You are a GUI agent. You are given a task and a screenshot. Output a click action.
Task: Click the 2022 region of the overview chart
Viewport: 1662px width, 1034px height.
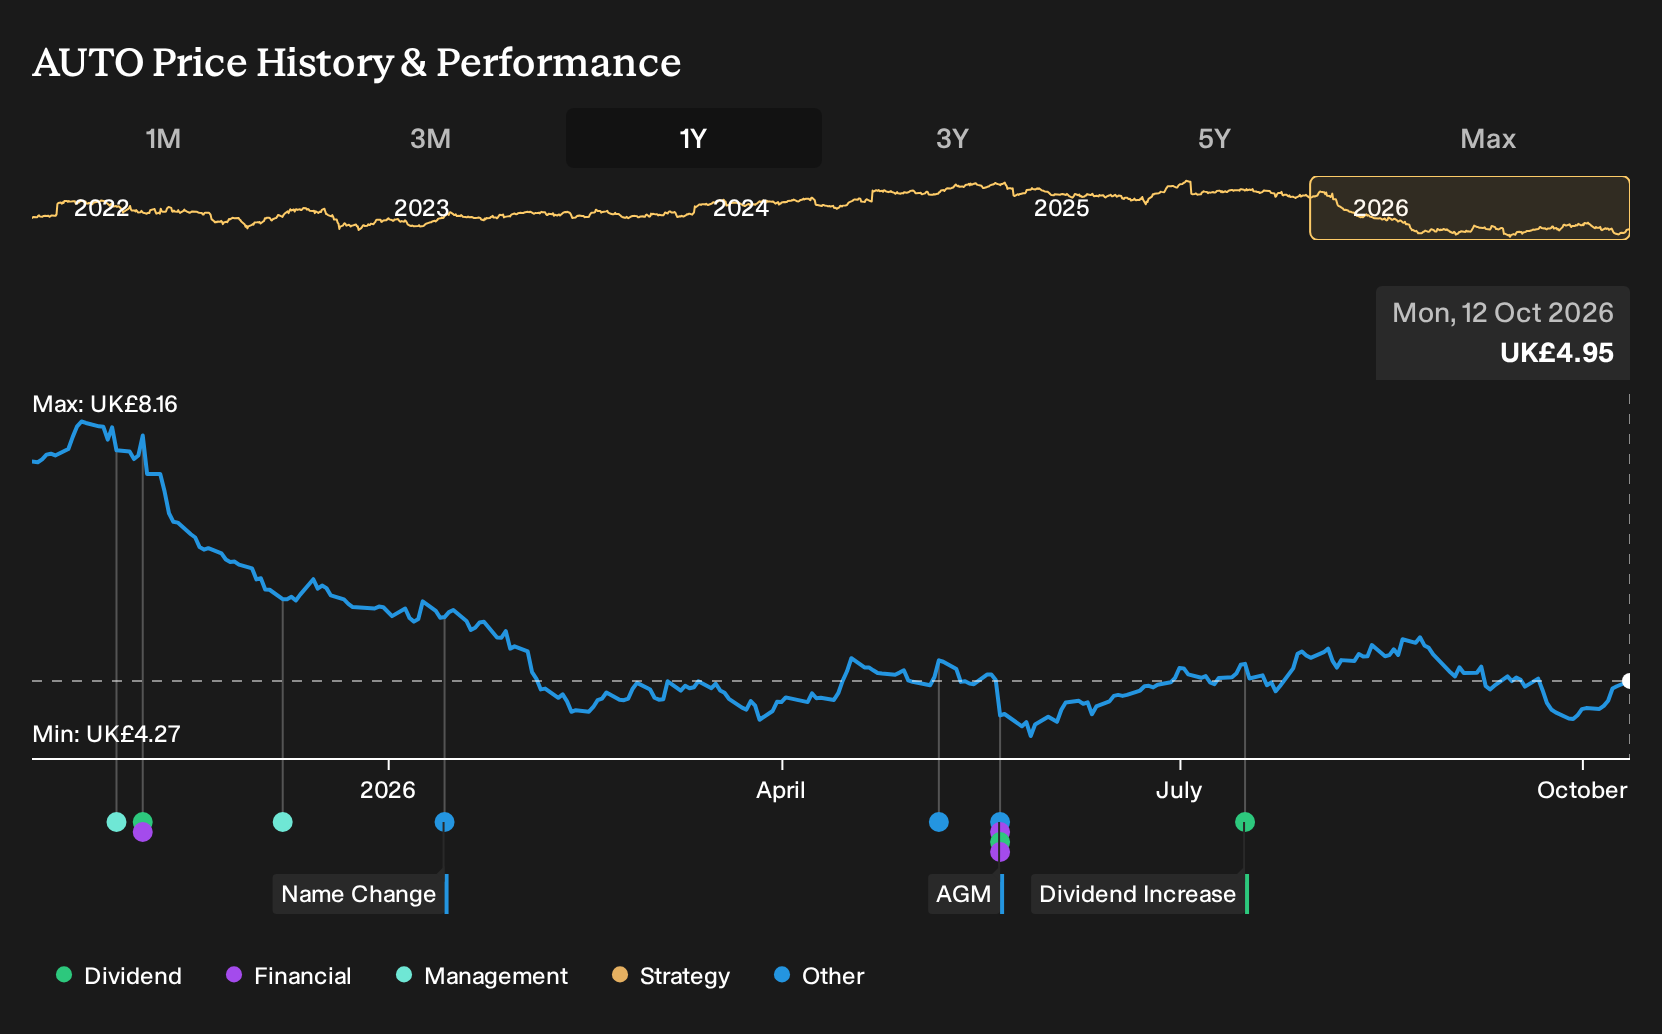coord(102,208)
